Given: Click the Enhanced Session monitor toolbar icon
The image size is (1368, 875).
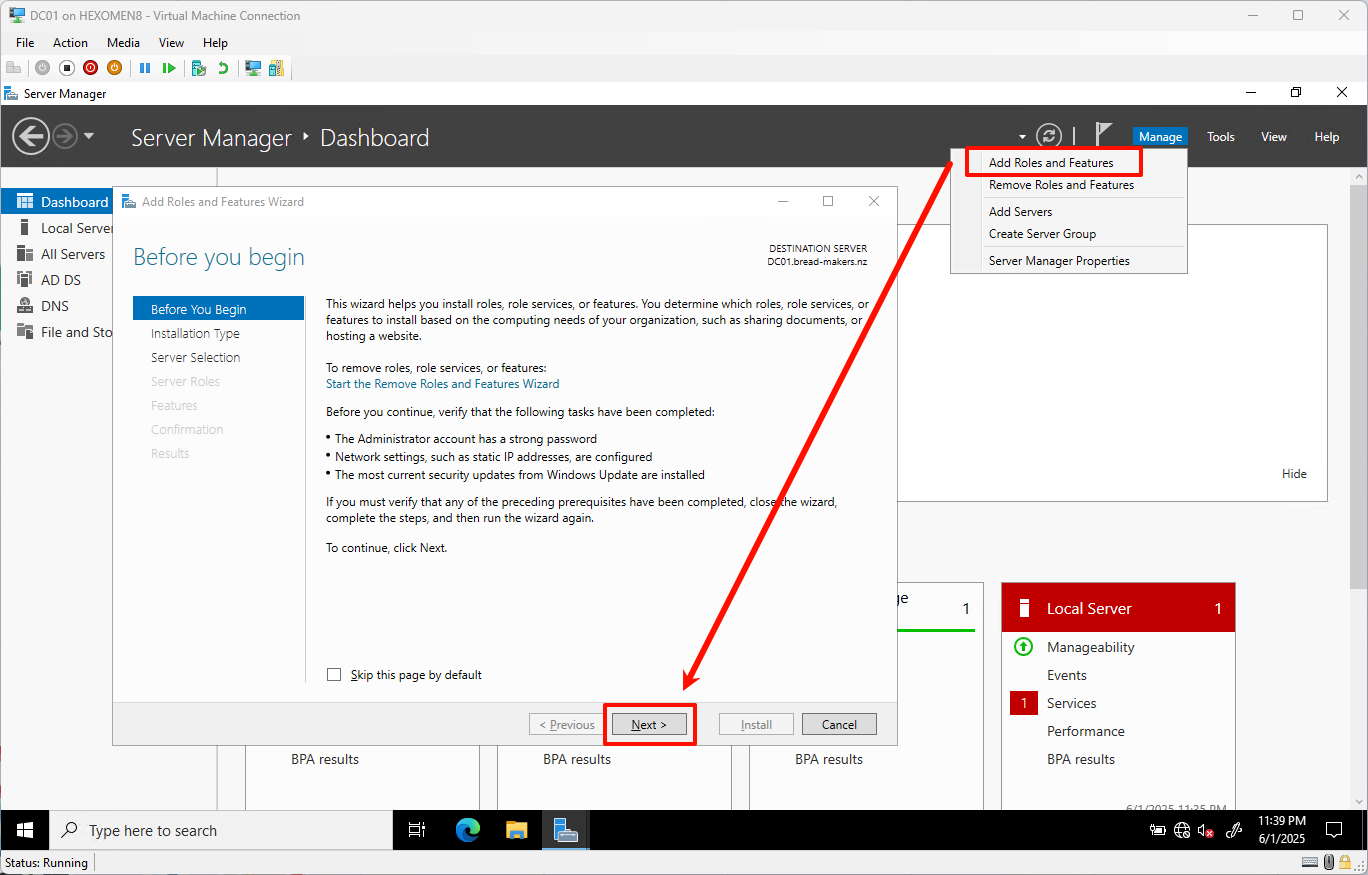Looking at the screenshot, I should point(253,68).
